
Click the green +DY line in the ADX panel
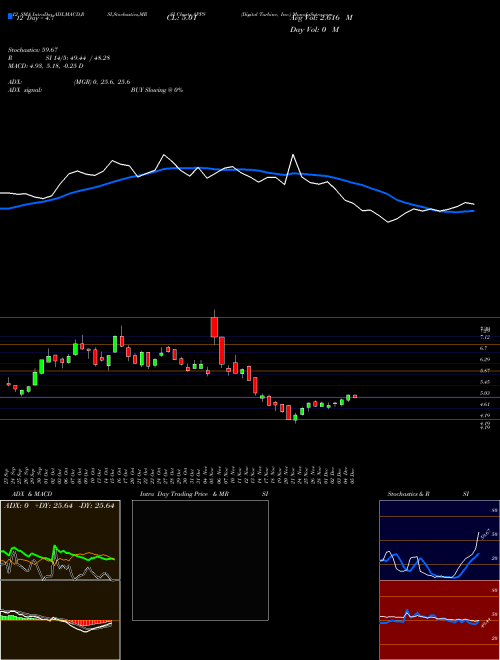(x=57, y=554)
